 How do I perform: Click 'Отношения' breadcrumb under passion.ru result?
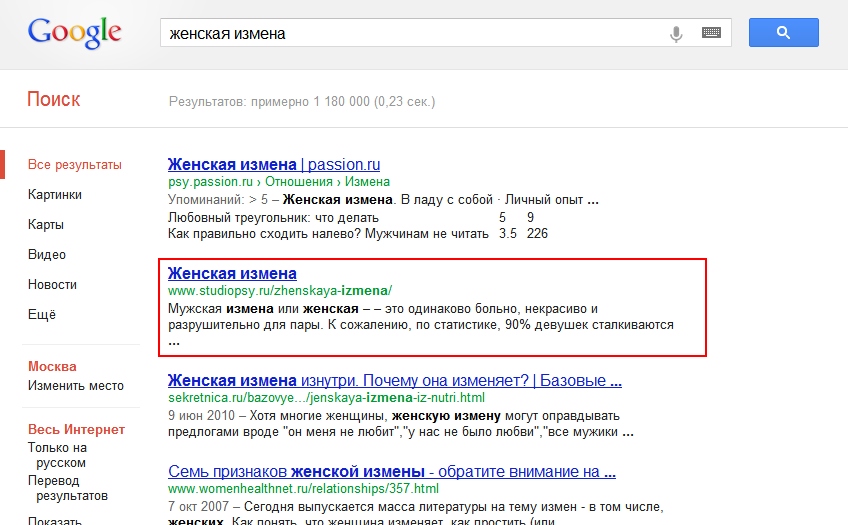[x=299, y=182]
